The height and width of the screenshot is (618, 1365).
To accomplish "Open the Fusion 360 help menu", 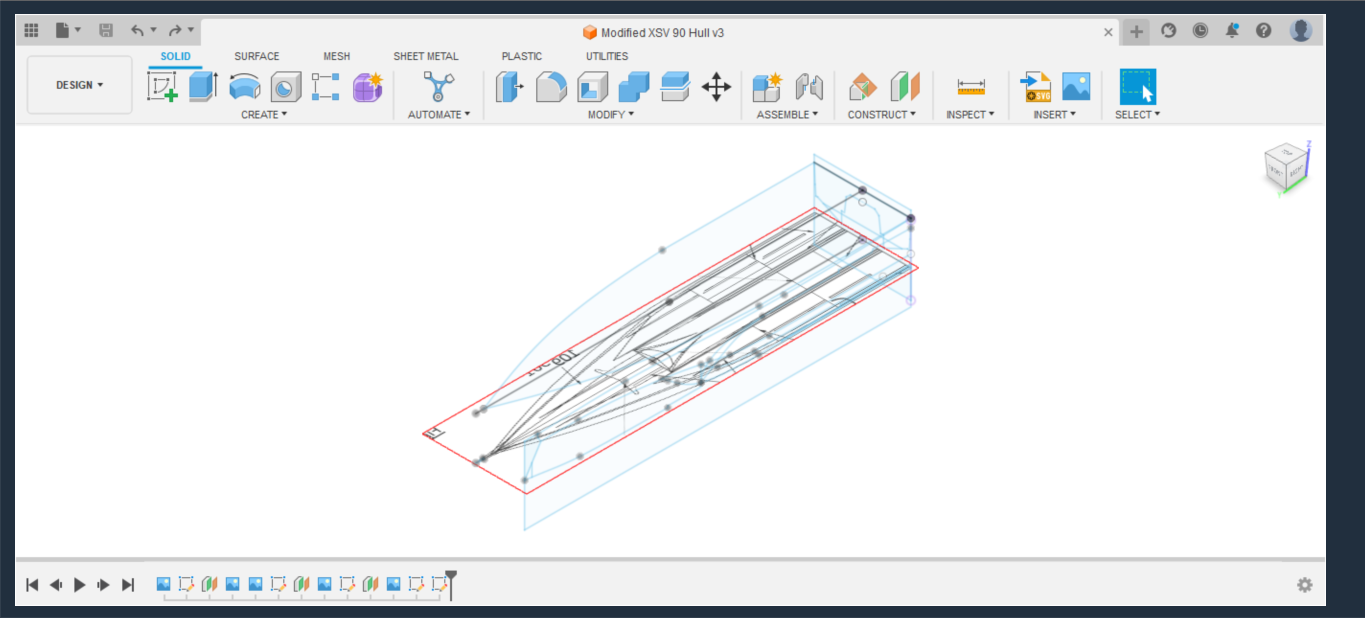I will tap(1263, 30).
